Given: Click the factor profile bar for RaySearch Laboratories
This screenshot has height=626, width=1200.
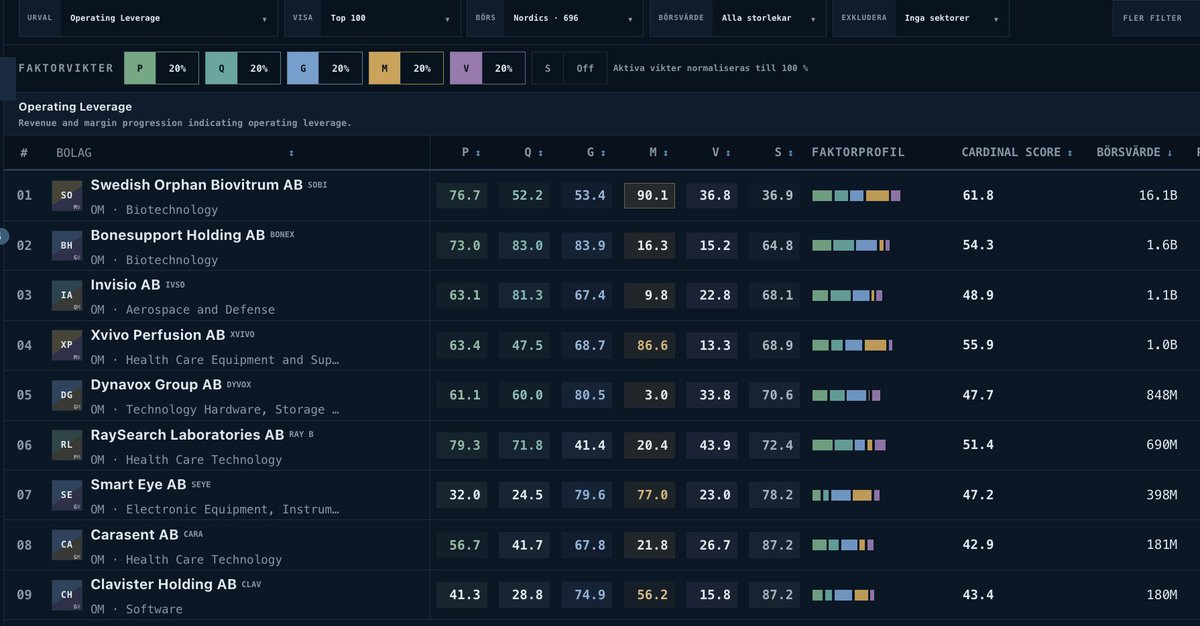Looking at the screenshot, I should [849, 445].
